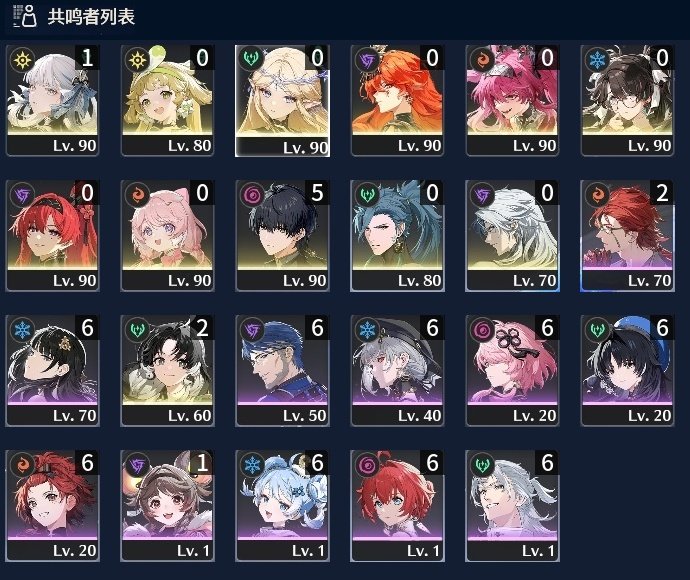690x580 pixels.
Task: Choose the pink cat-eared character card
Action: (x=167, y=235)
